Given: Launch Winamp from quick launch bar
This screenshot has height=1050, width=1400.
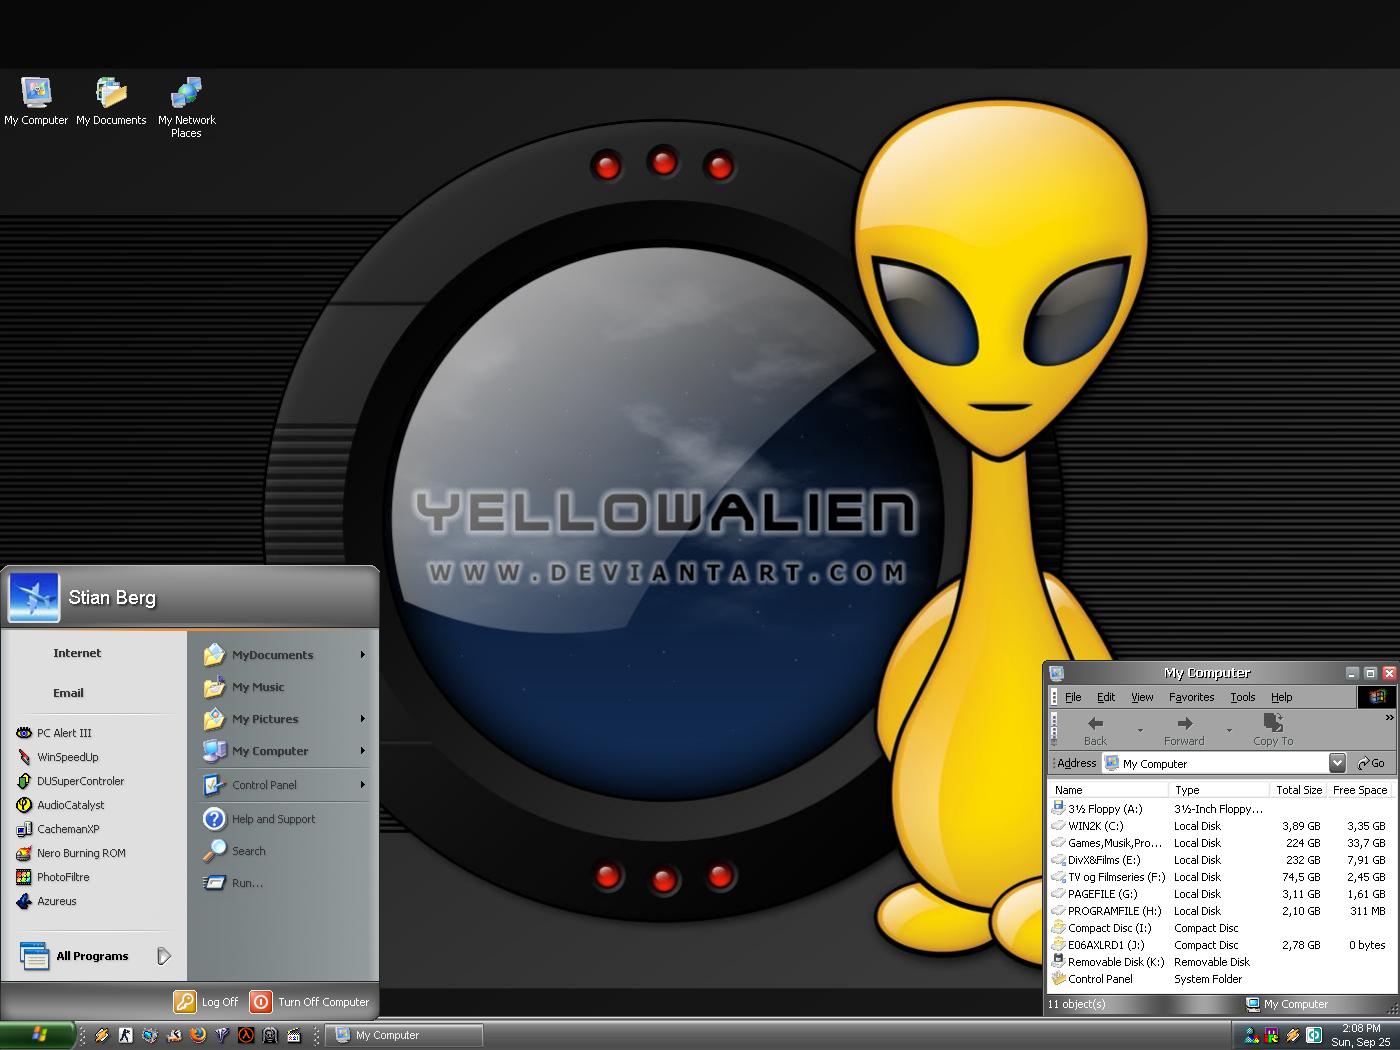Looking at the screenshot, I should tap(102, 1035).
